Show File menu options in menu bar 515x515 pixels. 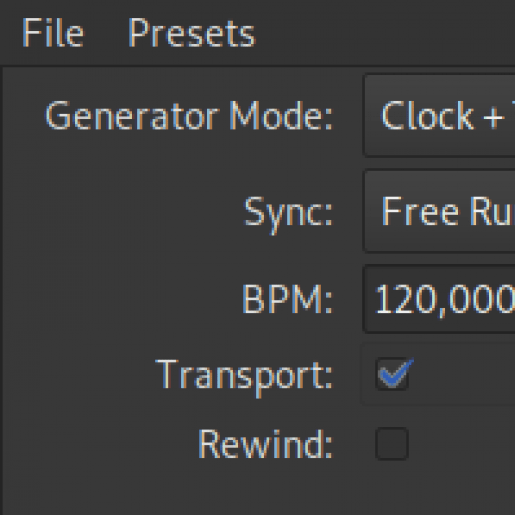(53, 33)
